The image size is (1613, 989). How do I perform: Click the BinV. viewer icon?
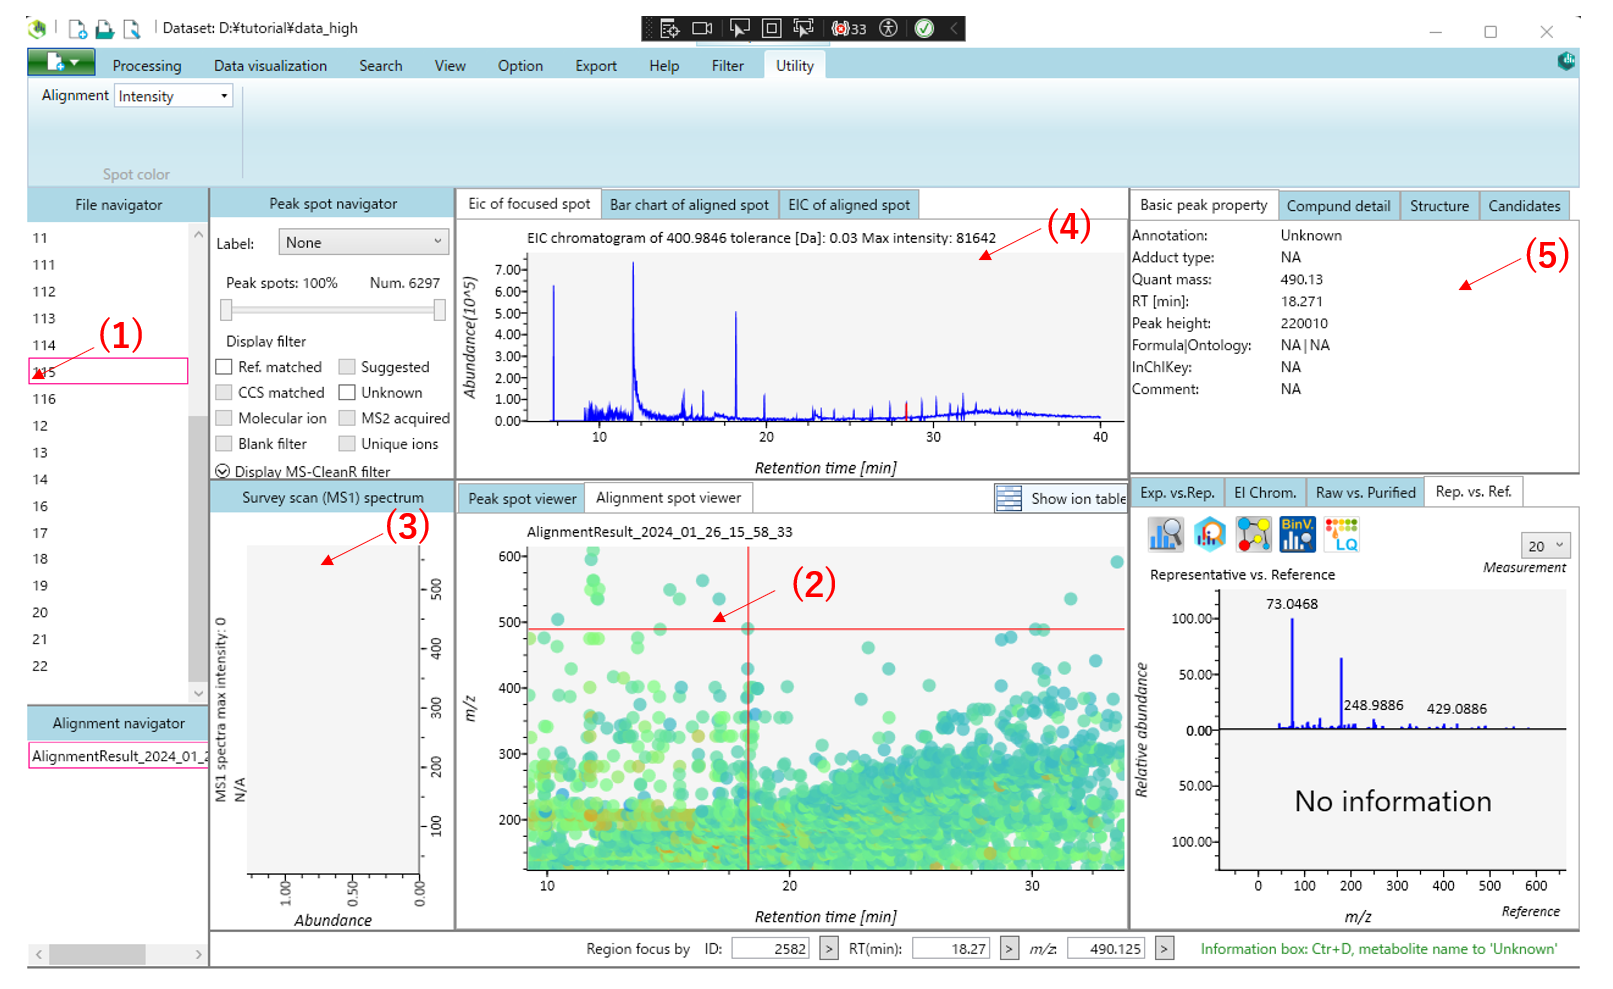click(x=1297, y=535)
